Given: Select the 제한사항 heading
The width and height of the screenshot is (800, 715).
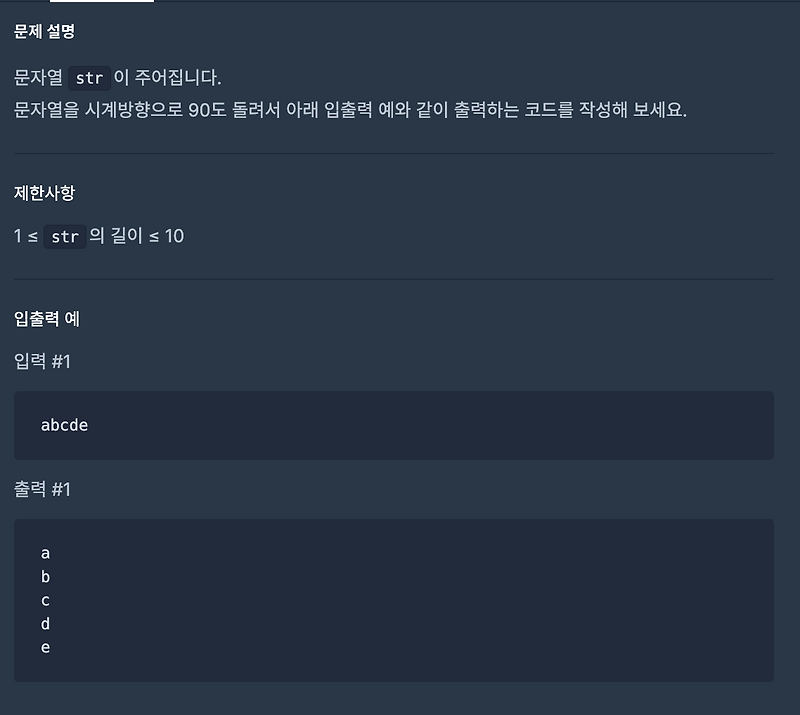Looking at the screenshot, I should click(x=41, y=194).
